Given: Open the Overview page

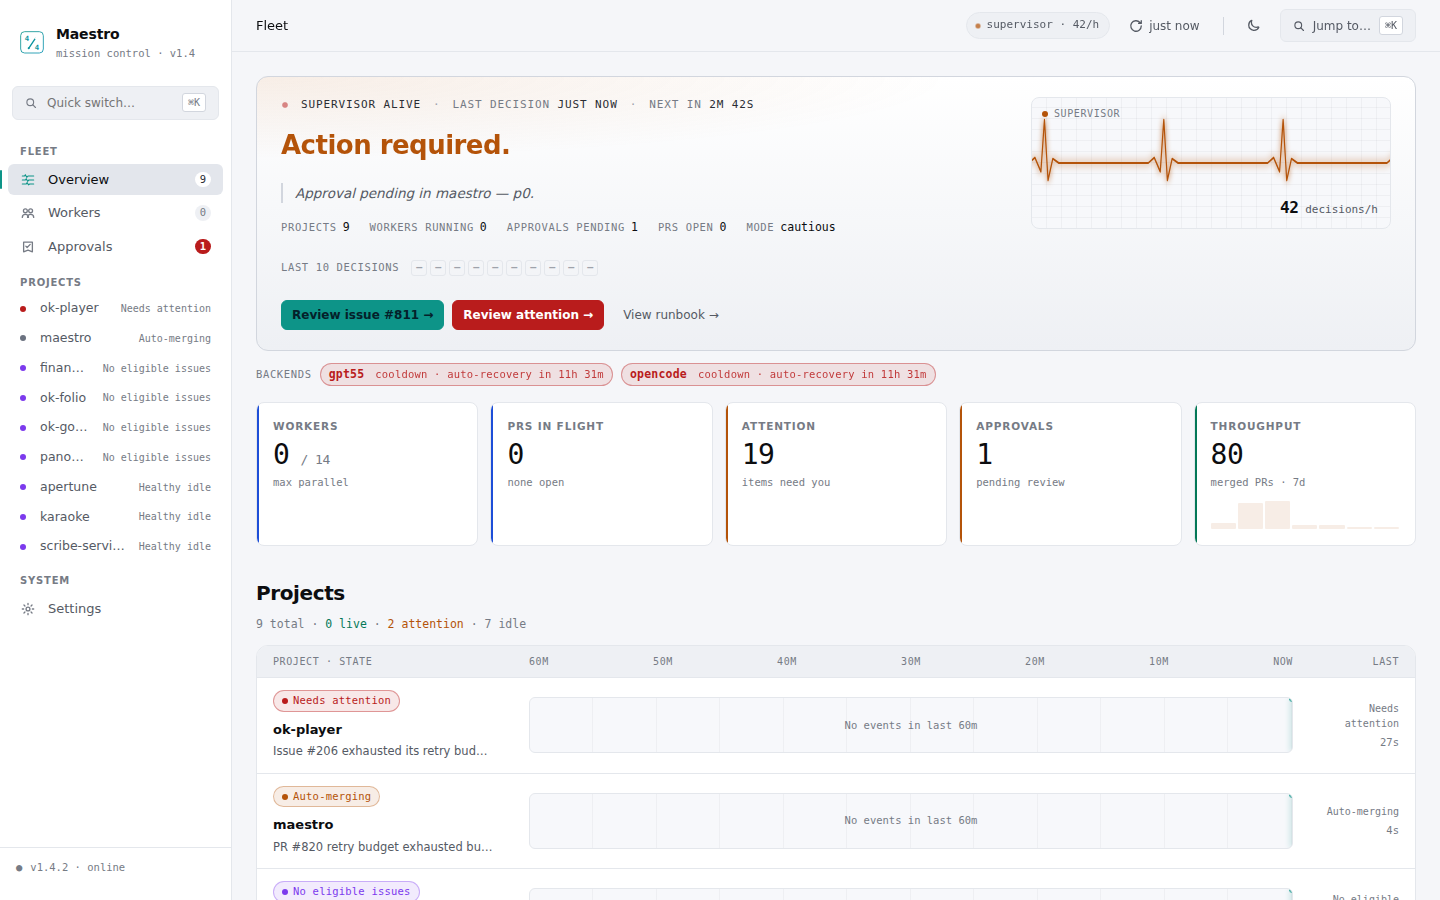Looking at the screenshot, I should tap(115, 180).
